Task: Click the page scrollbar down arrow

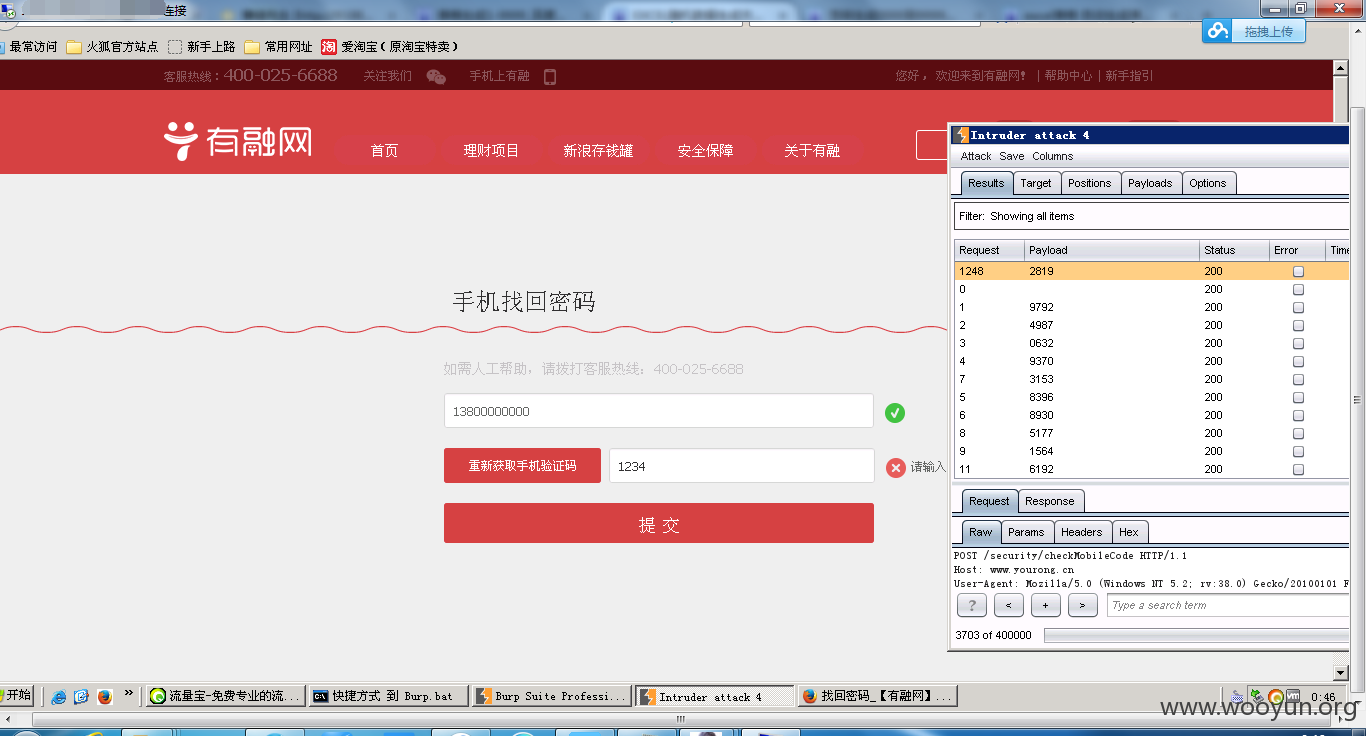Action: [1341, 673]
